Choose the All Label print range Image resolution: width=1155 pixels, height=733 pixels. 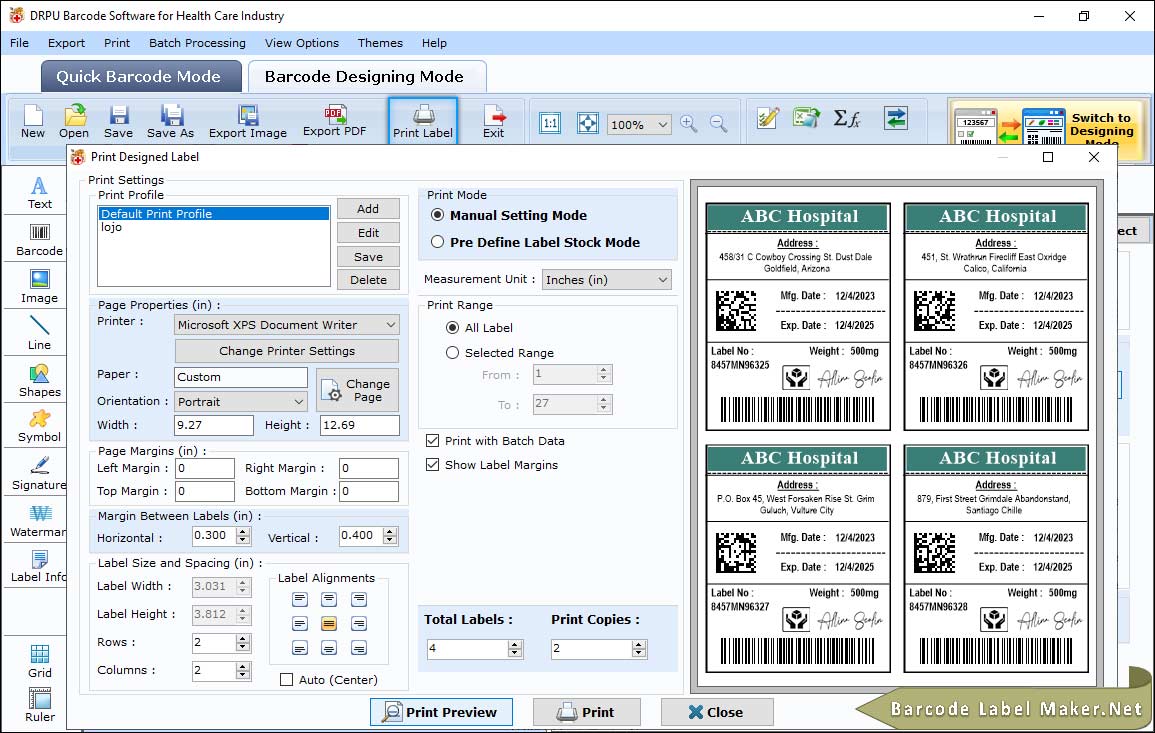tap(452, 327)
